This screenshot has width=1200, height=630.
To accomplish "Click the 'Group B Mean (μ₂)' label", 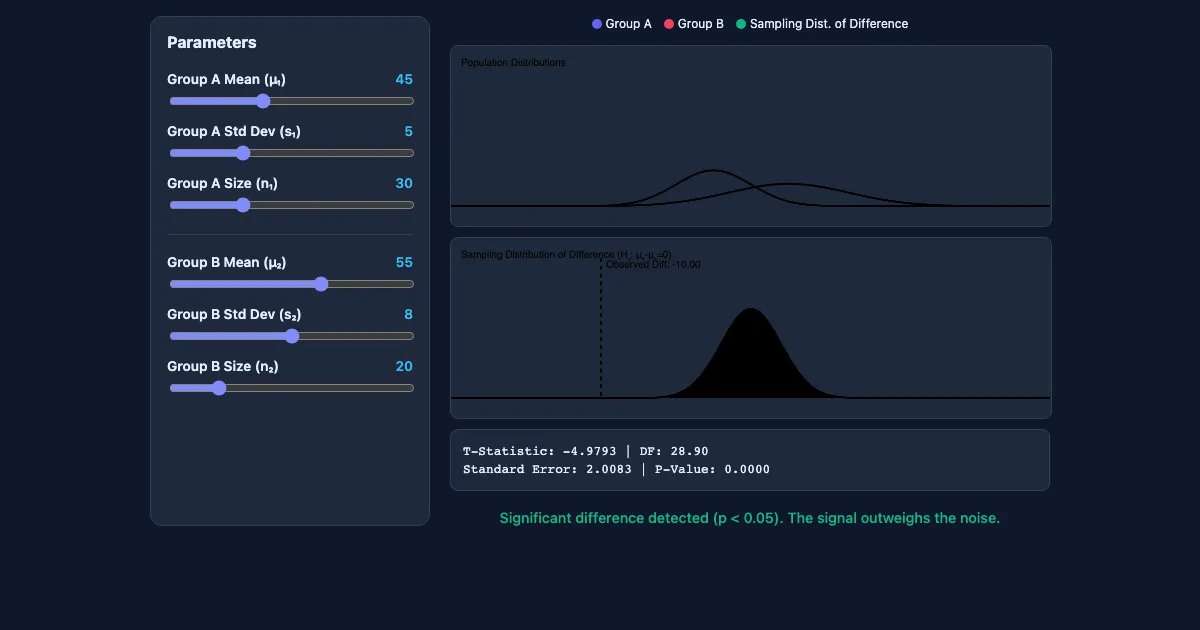I will click(227, 262).
